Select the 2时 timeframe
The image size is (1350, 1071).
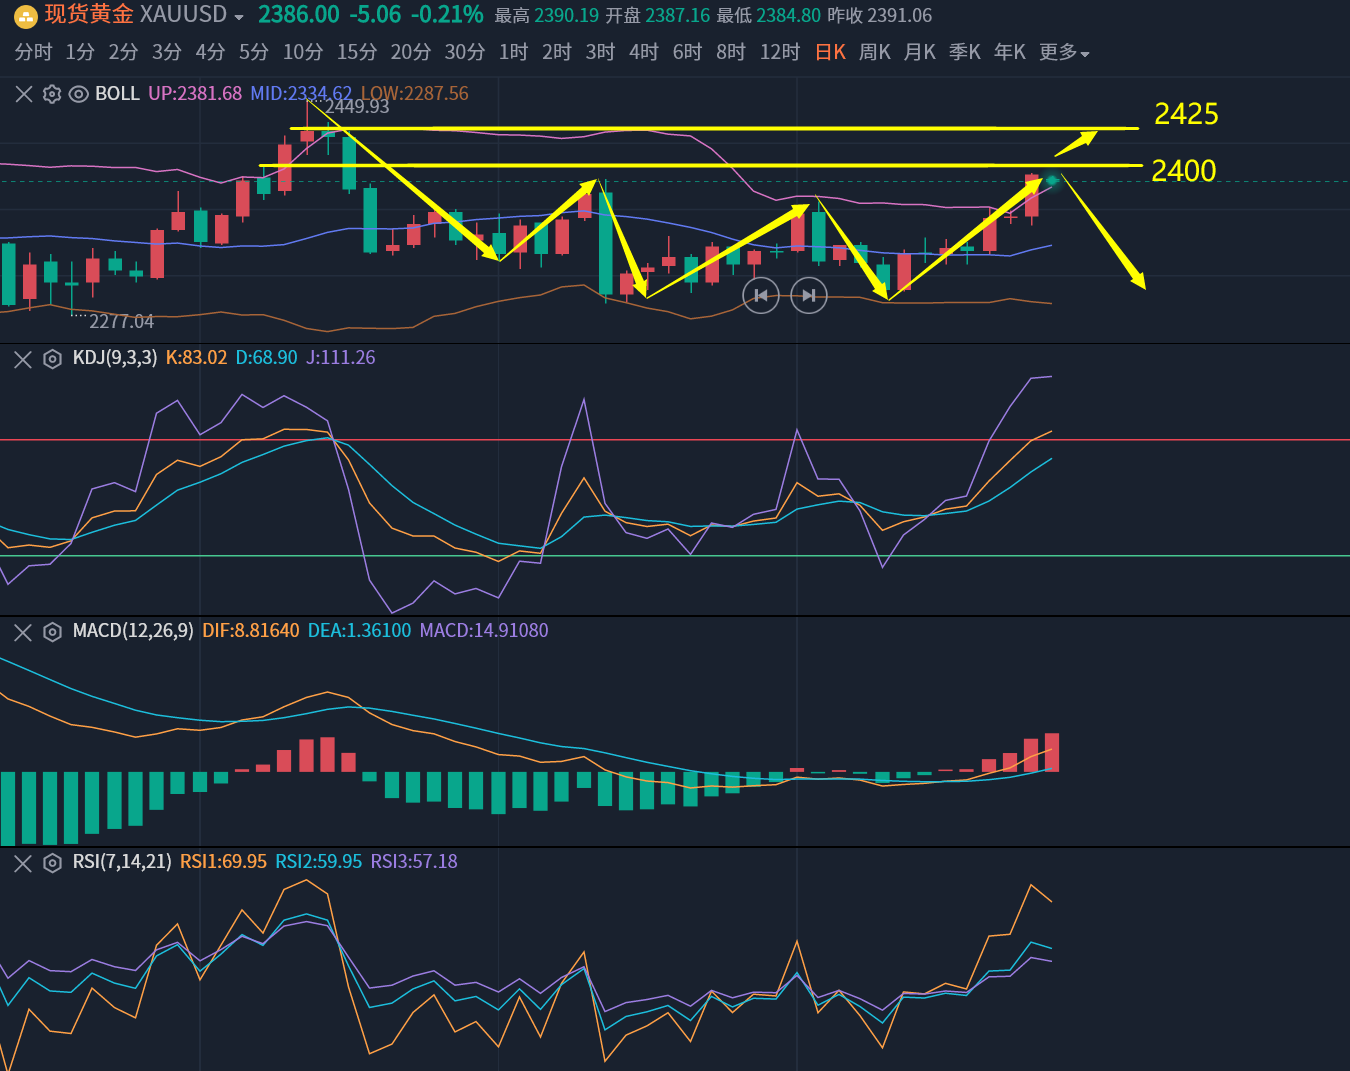[x=557, y=52]
